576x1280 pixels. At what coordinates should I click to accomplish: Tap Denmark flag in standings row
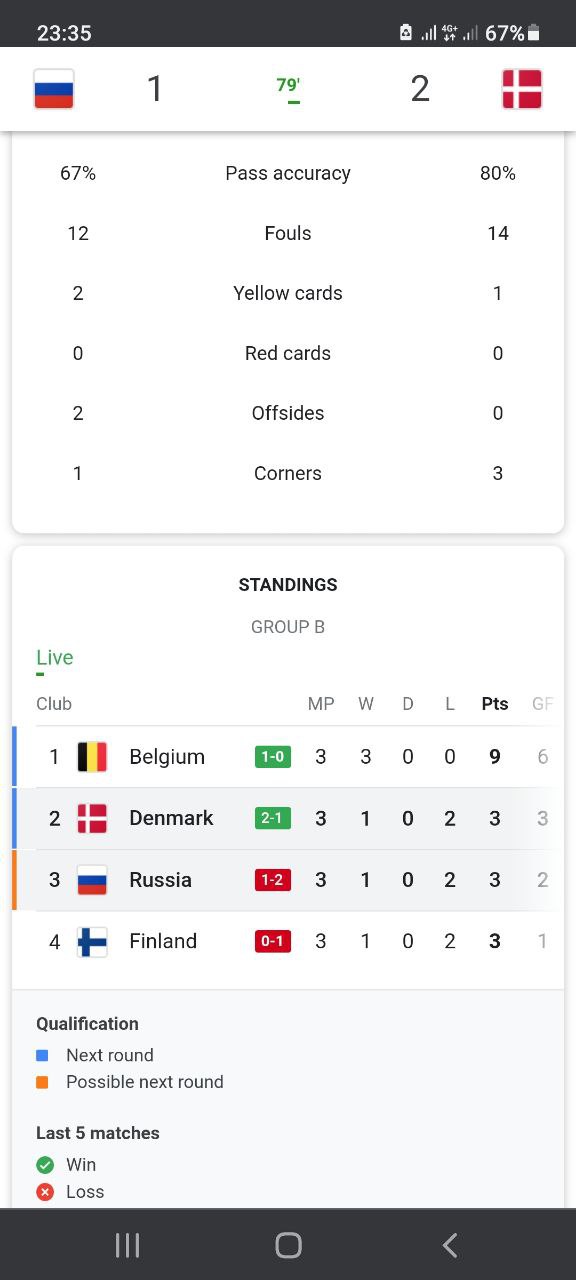92,819
